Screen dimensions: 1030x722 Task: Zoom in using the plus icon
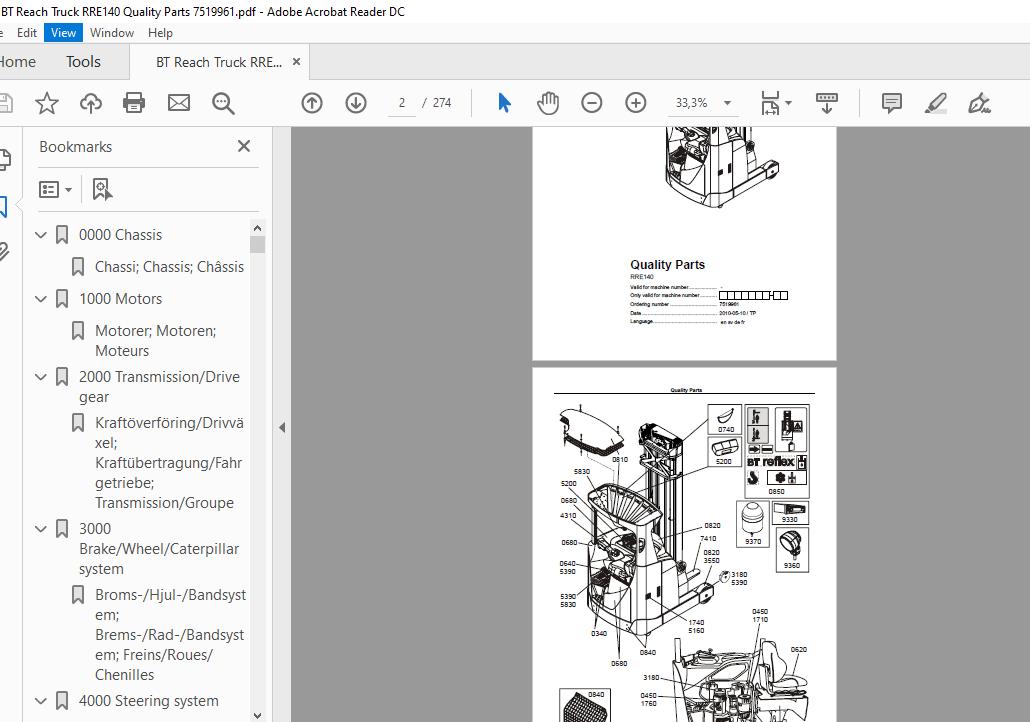(636, 103)
